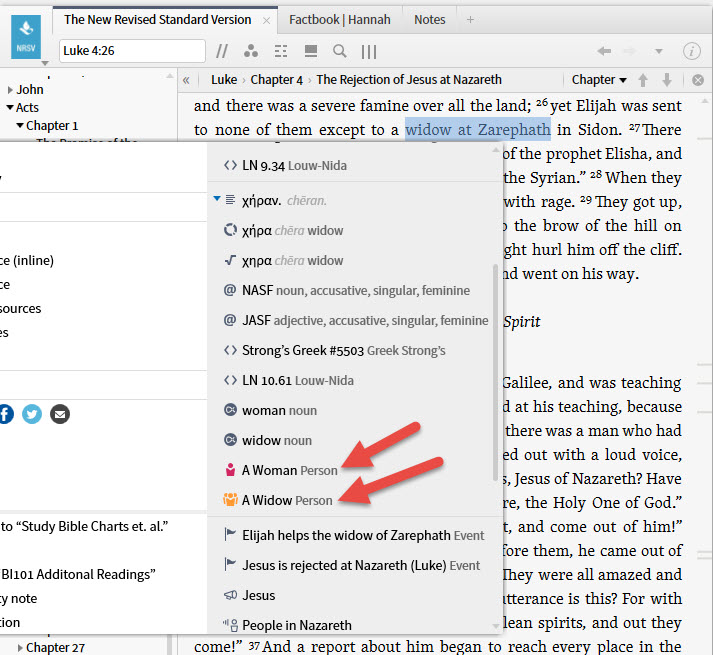The width and height of the screenshot is (713, 655).
Task: Go to previous chapter with up arrow
Action: (643, 80)
